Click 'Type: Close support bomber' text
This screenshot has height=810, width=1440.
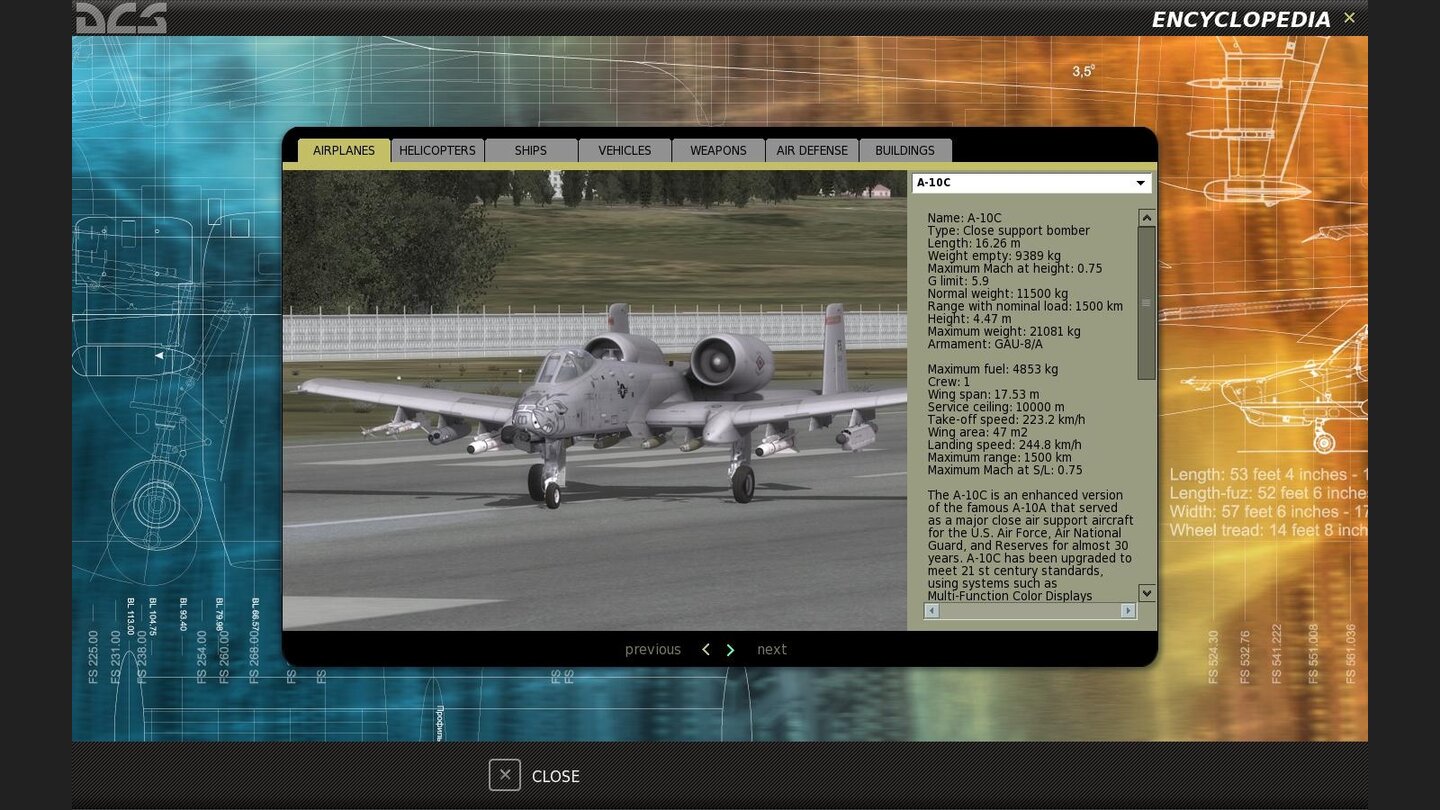1008,231
